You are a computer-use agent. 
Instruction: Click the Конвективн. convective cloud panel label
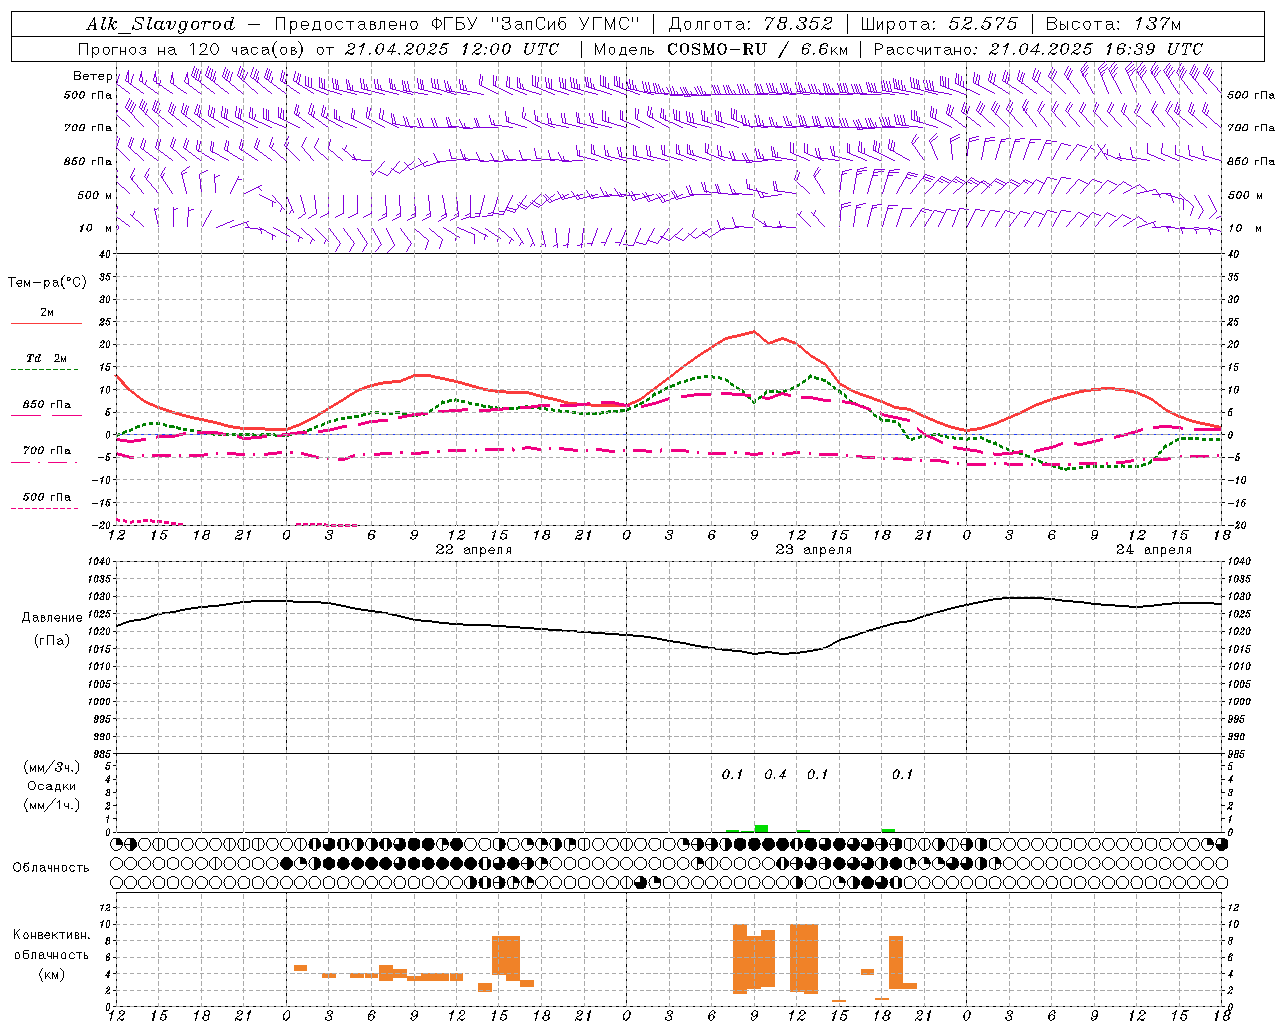[51, 935]
